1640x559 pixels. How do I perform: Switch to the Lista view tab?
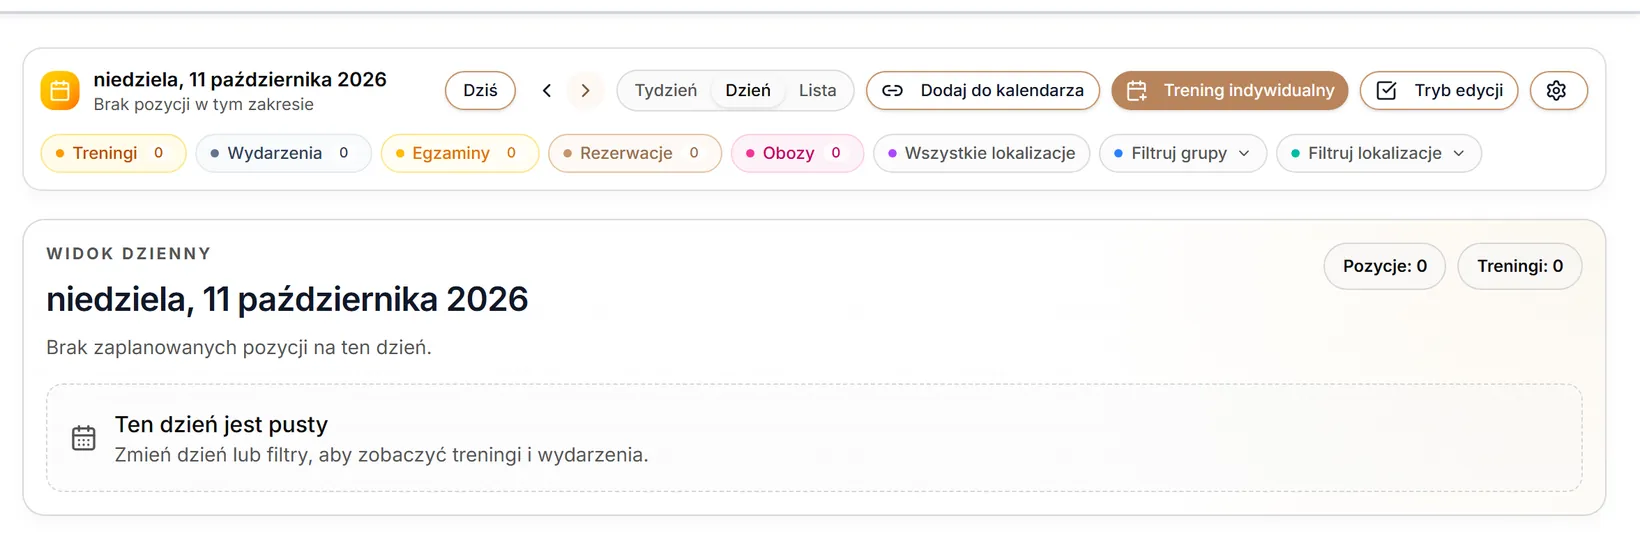[817, 91]
